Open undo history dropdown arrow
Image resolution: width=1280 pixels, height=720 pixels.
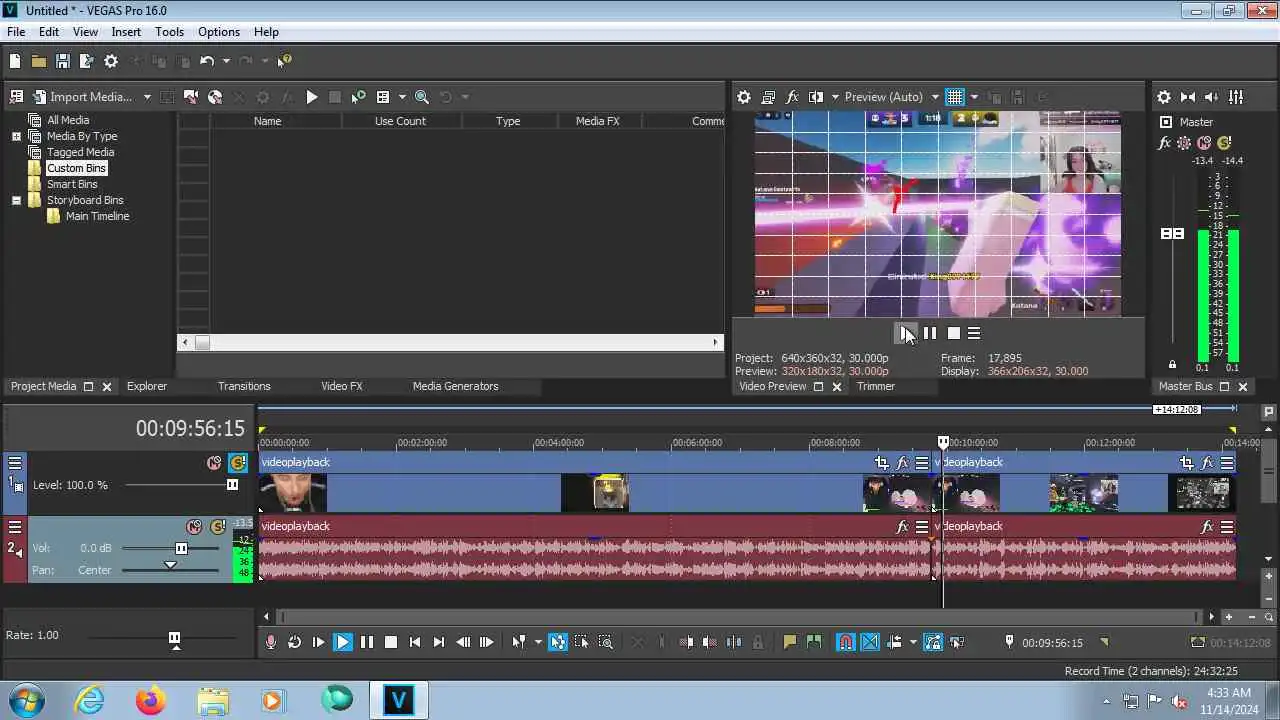(x=226, y=61)
